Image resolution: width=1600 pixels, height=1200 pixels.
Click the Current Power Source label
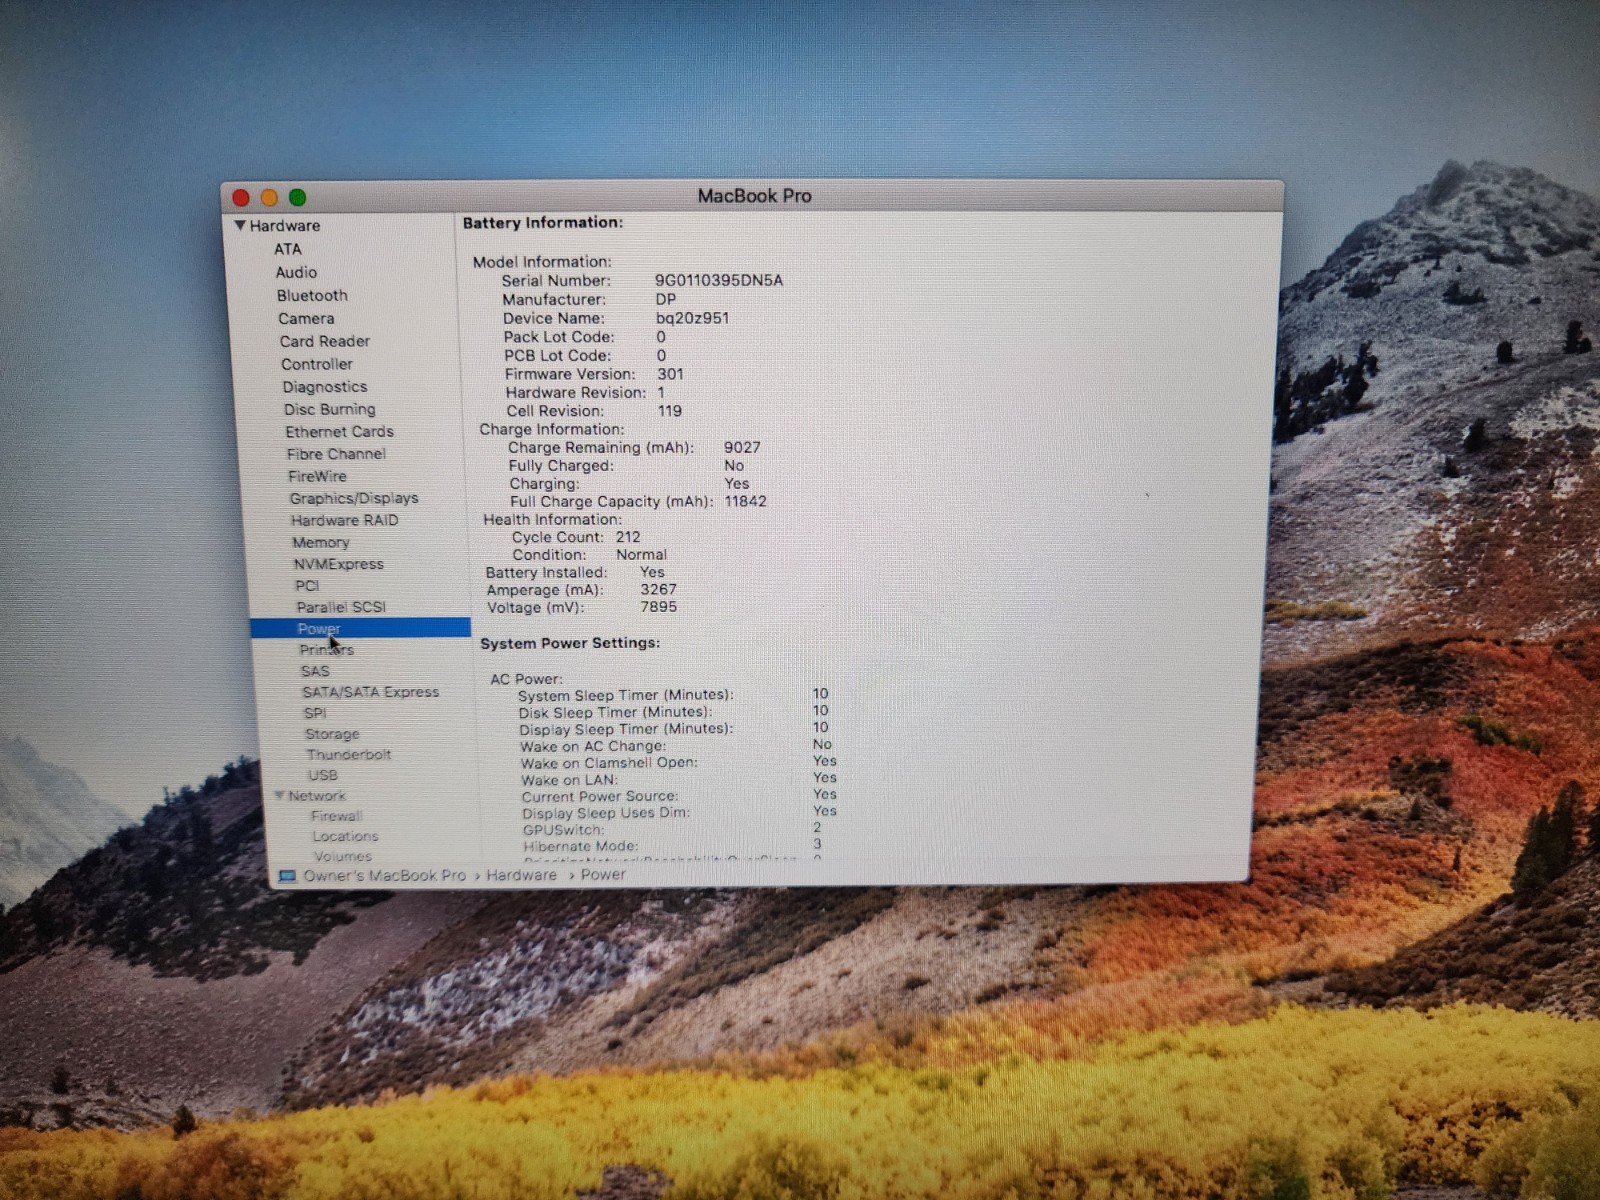coord(600,797)
